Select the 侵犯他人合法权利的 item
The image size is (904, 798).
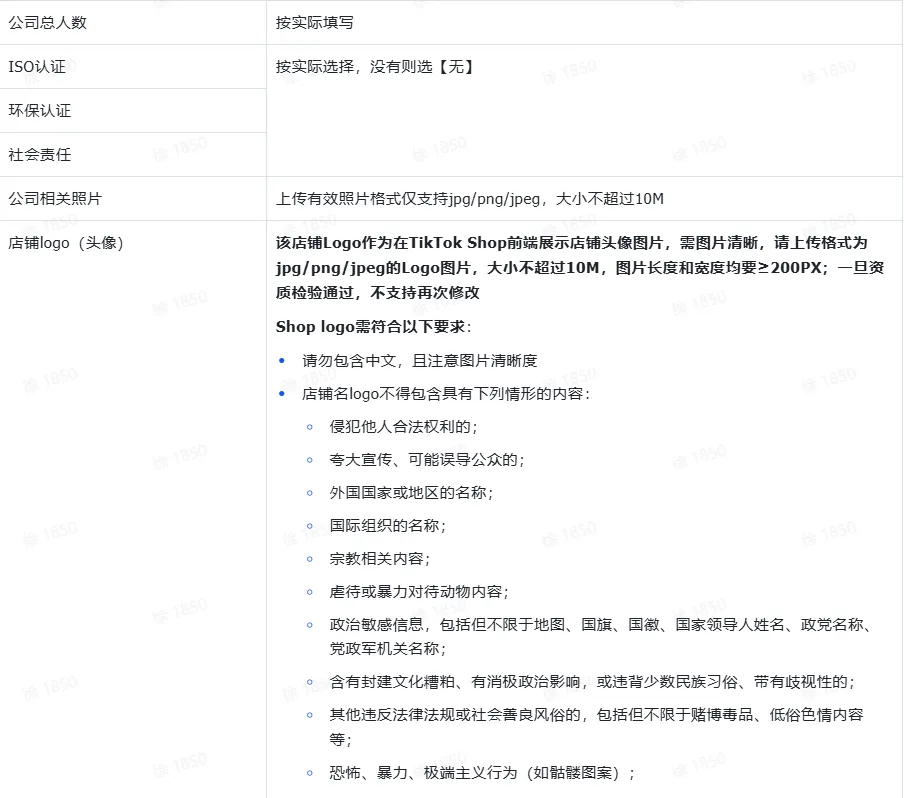[404, 427]
